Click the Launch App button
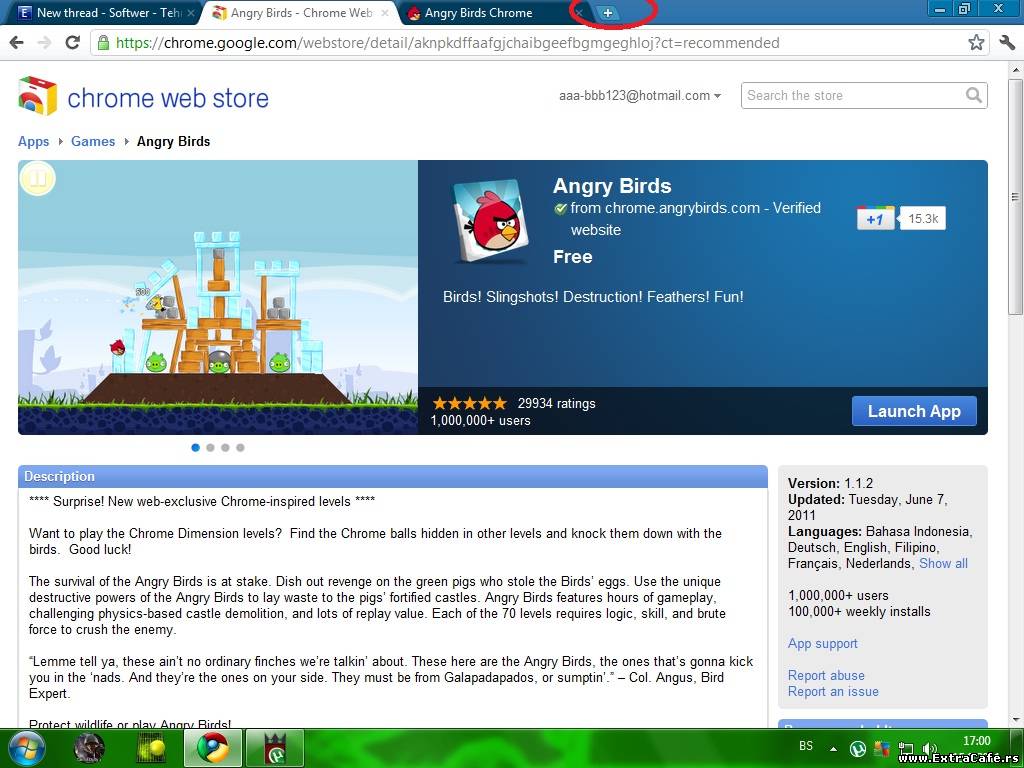Screen dimensions: 1024x768 (x=914, y=411)
